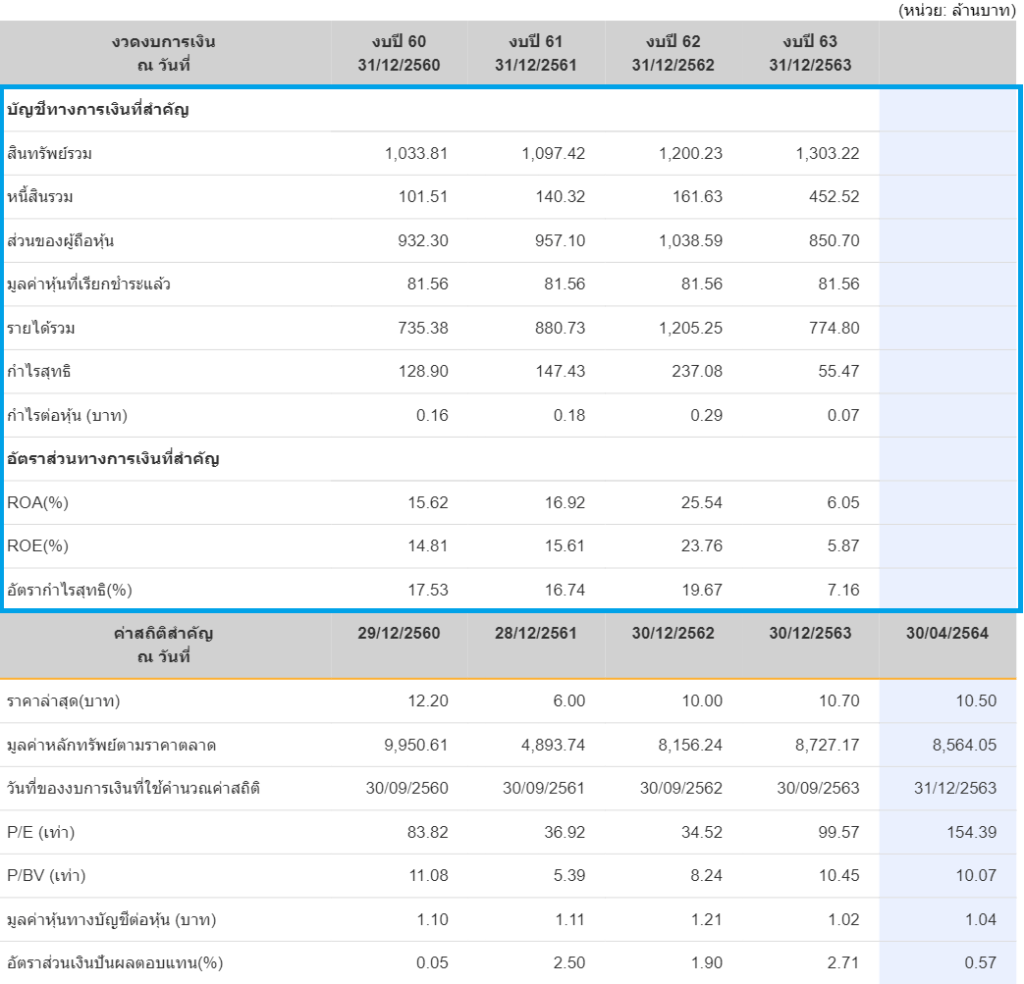
Task: Select the ROE(%) value 23.76
Action: pos(701,546)
